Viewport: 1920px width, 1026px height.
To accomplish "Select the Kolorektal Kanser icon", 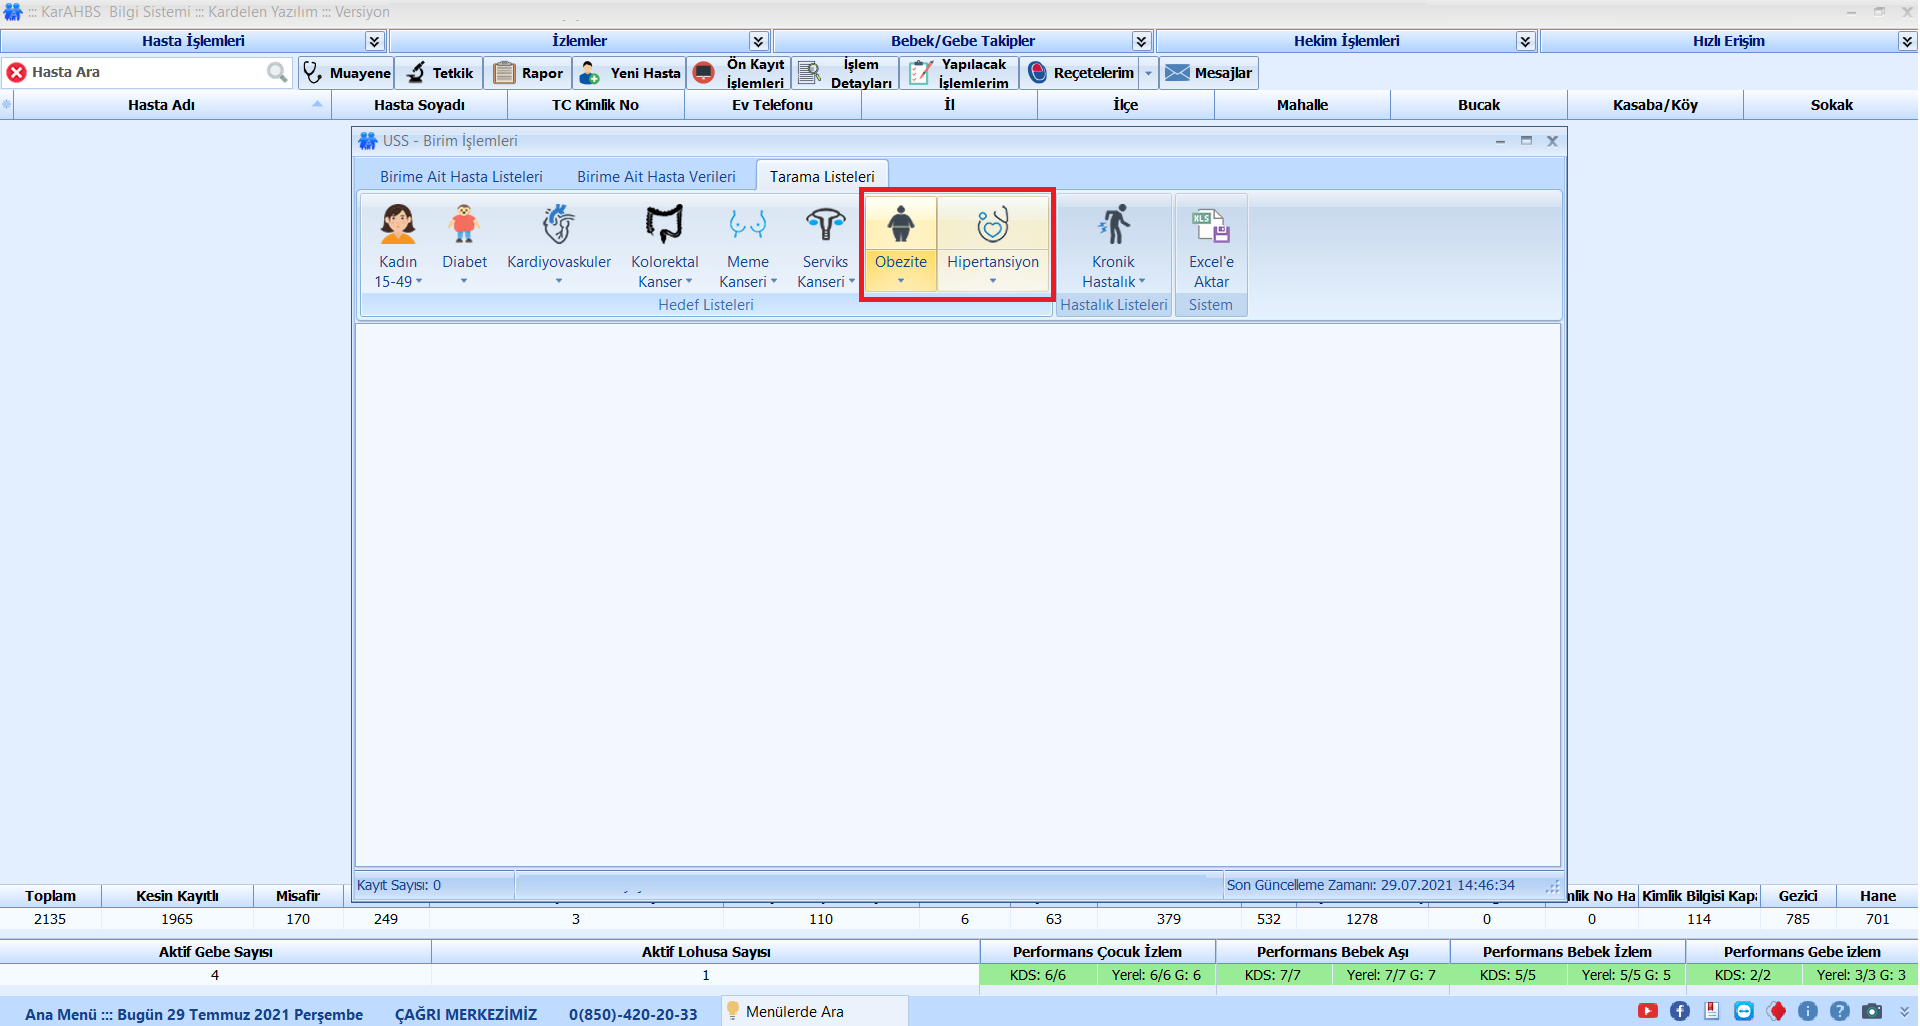I will (x=664, y=245).
